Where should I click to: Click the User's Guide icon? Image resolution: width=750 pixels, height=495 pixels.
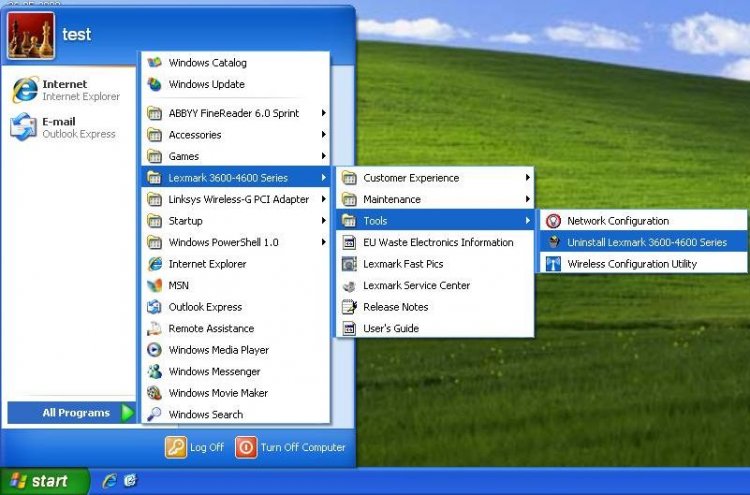pos(349,329)
